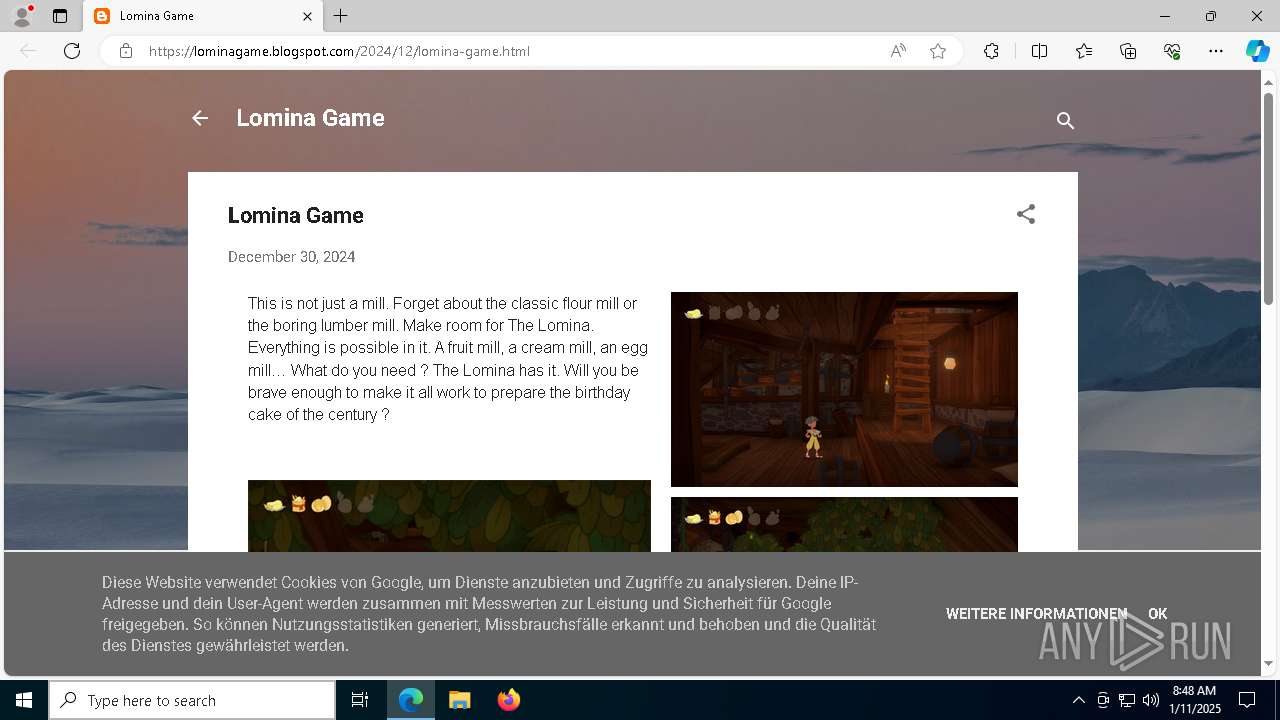Toggle split screen view
Viewport: 1280px width, 720px height.
point(1039,51)
